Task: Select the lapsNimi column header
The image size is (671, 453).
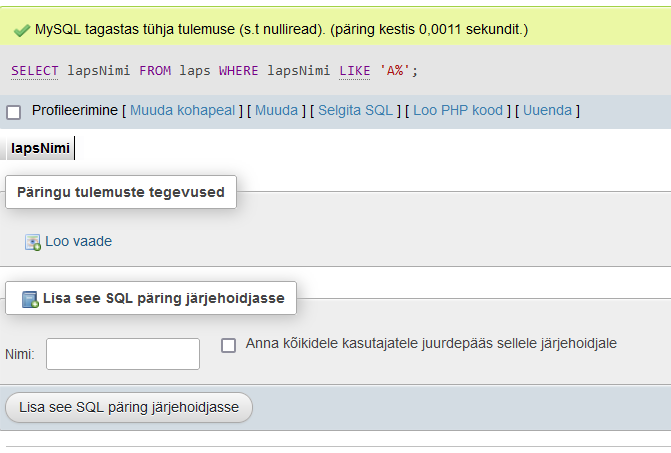Action: pos(40,148)
